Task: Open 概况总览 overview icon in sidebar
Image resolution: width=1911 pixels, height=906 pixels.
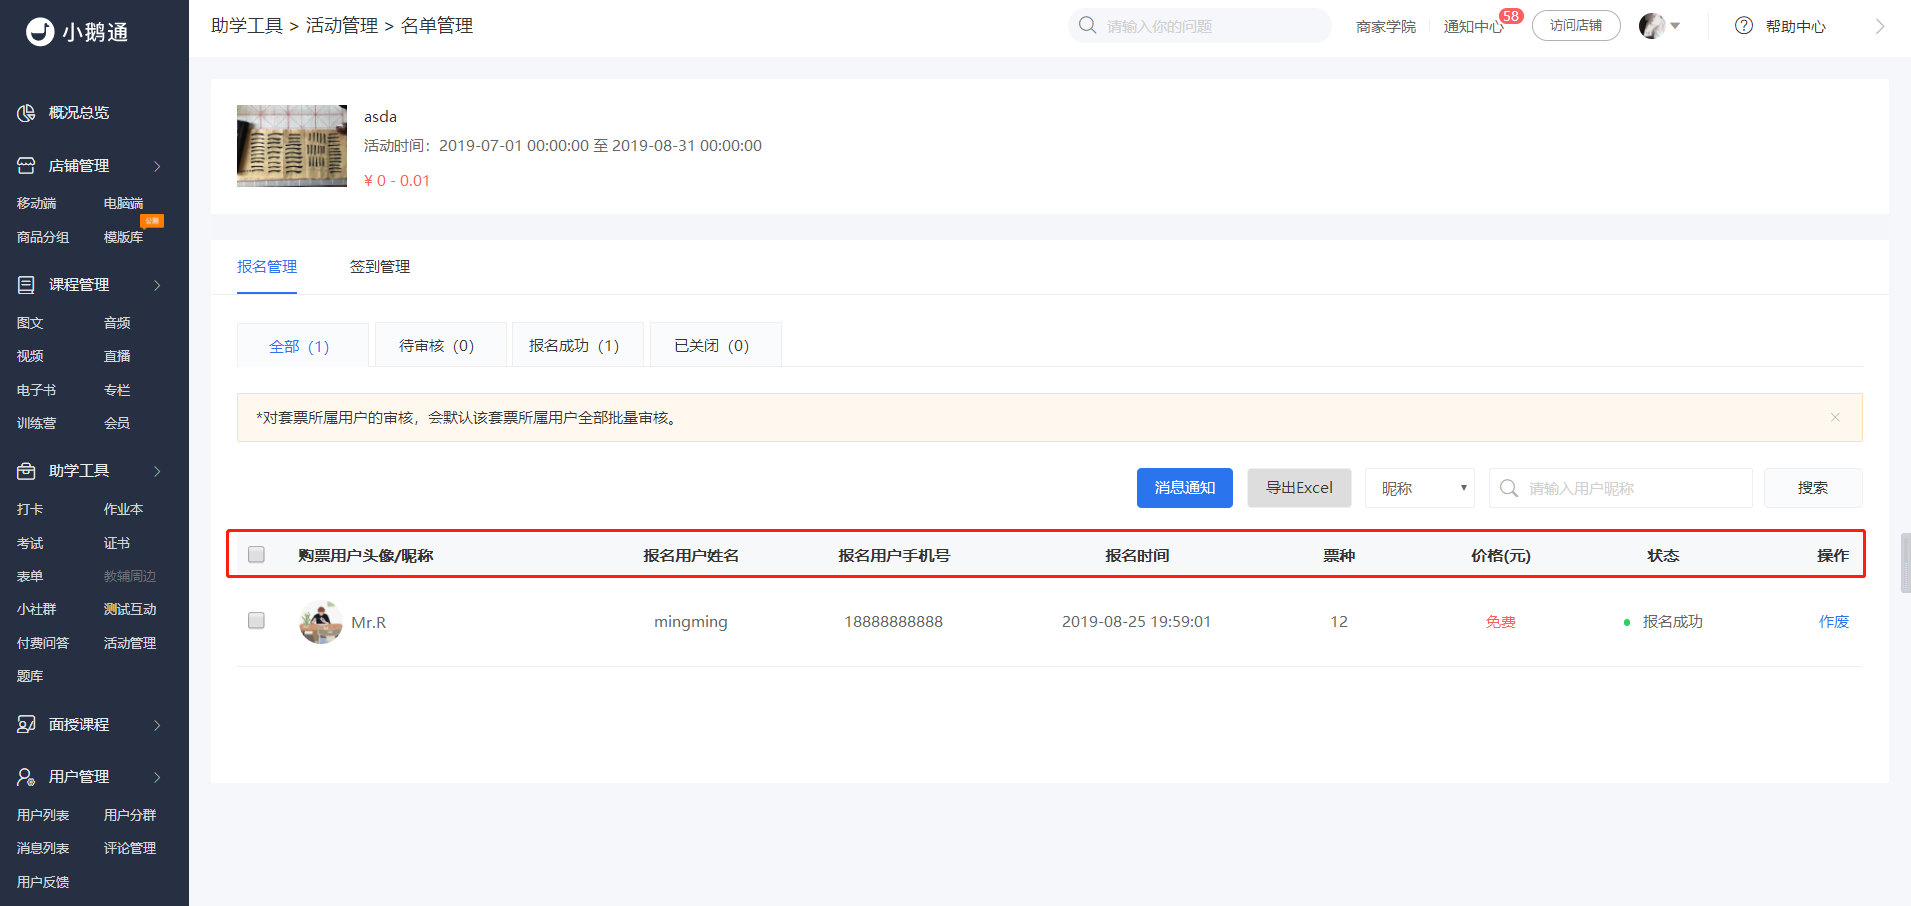Action: (x=26, y=113)
